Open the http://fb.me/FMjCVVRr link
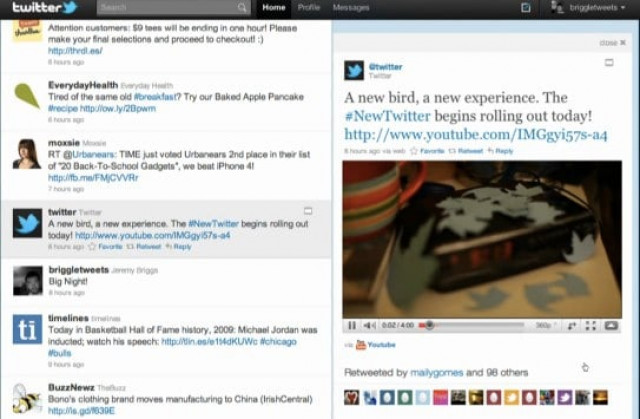Screen dimensions: 640x419 93,178
